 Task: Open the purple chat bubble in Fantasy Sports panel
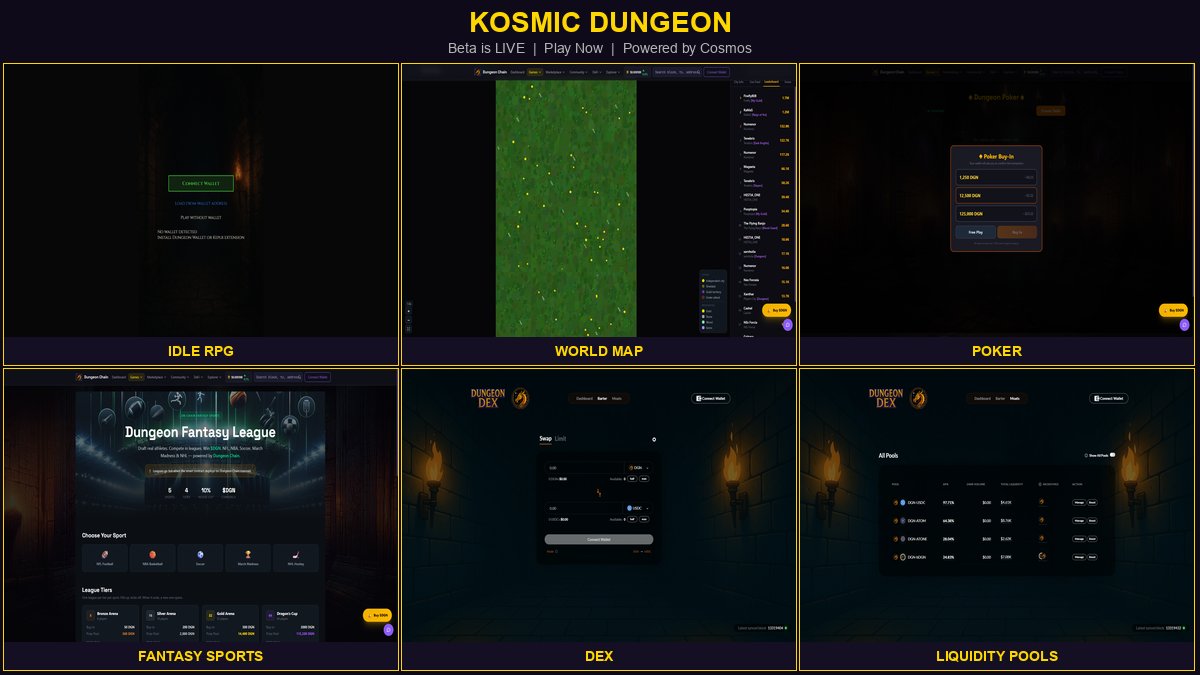click(x=389, y=630)
